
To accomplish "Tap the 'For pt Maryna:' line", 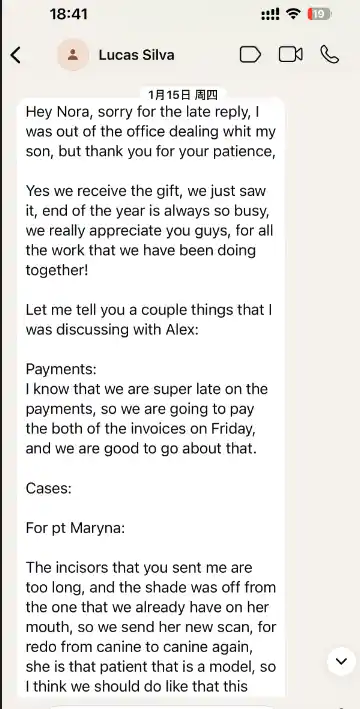I will [x=75, y=528].
